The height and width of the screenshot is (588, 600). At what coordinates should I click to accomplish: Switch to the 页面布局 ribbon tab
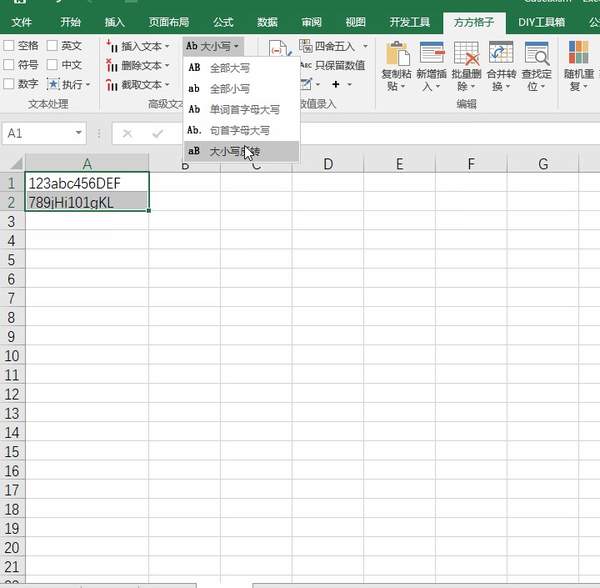(168, 21)
